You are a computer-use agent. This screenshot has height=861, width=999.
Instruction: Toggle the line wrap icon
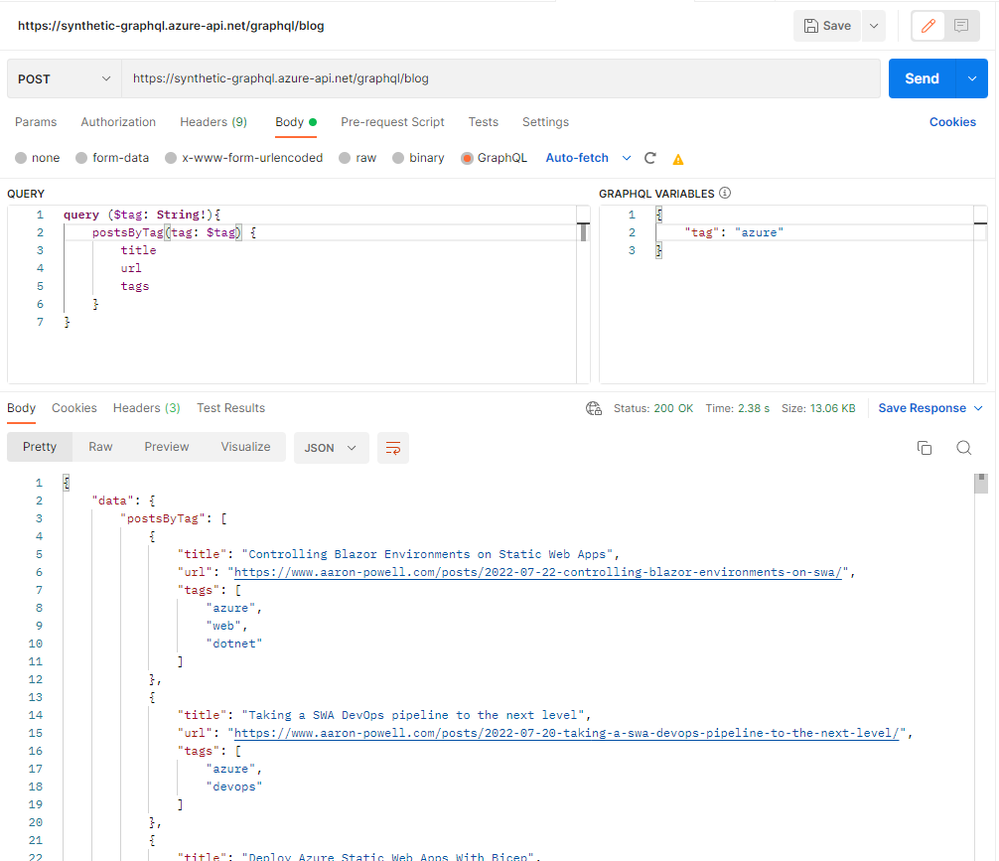pyautogui.click(x=393, y=448)
